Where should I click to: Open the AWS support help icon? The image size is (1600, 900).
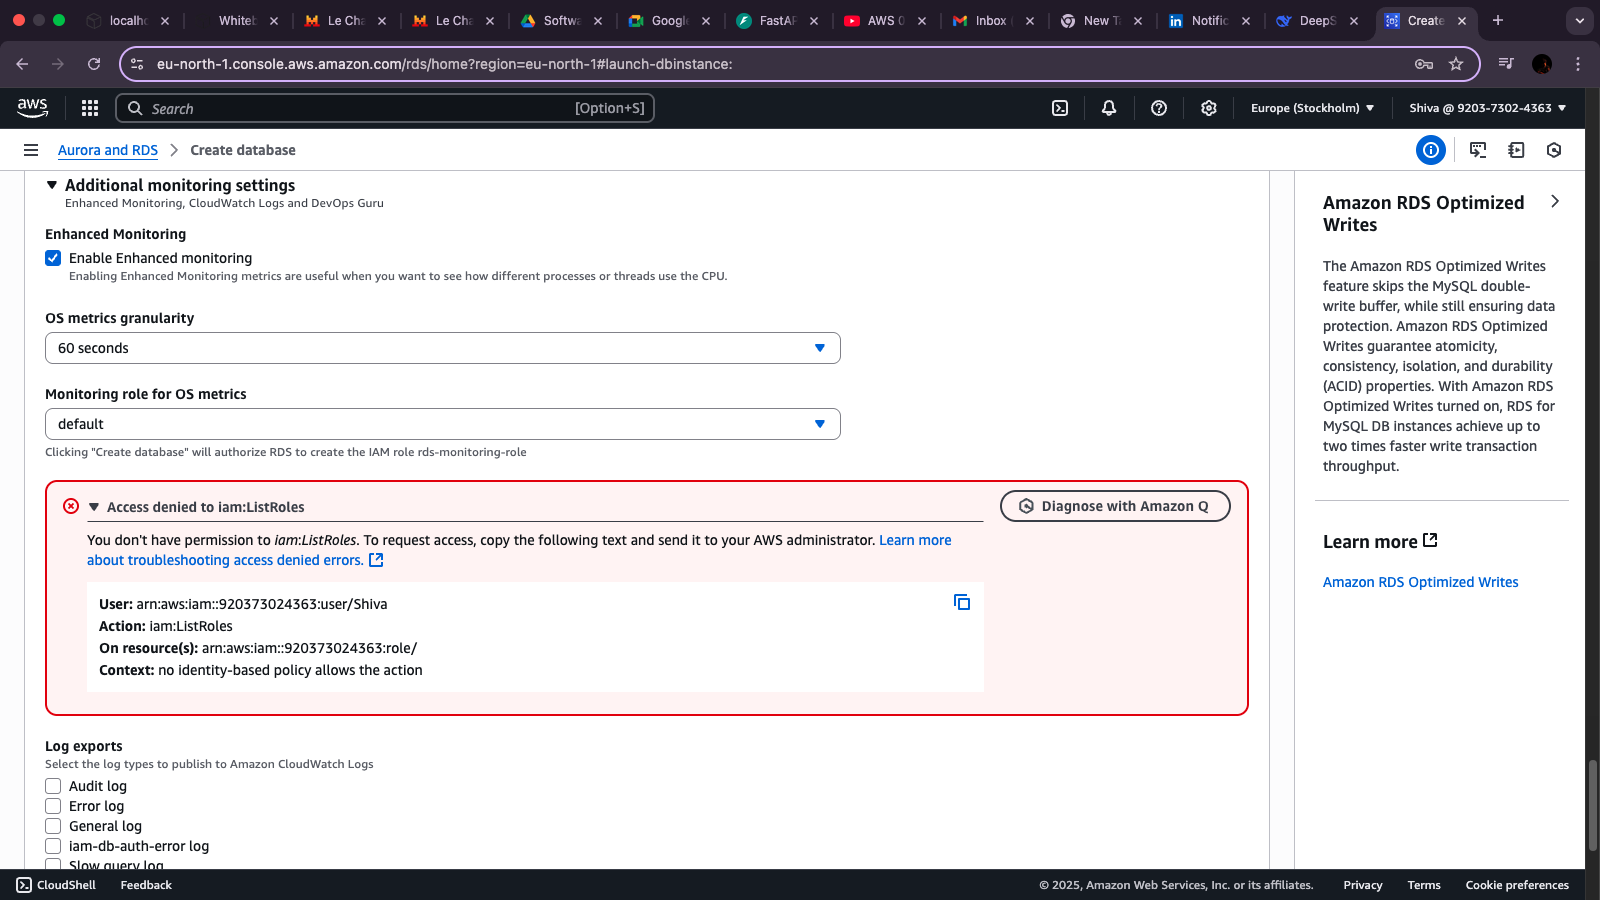tap(1159, 108)
